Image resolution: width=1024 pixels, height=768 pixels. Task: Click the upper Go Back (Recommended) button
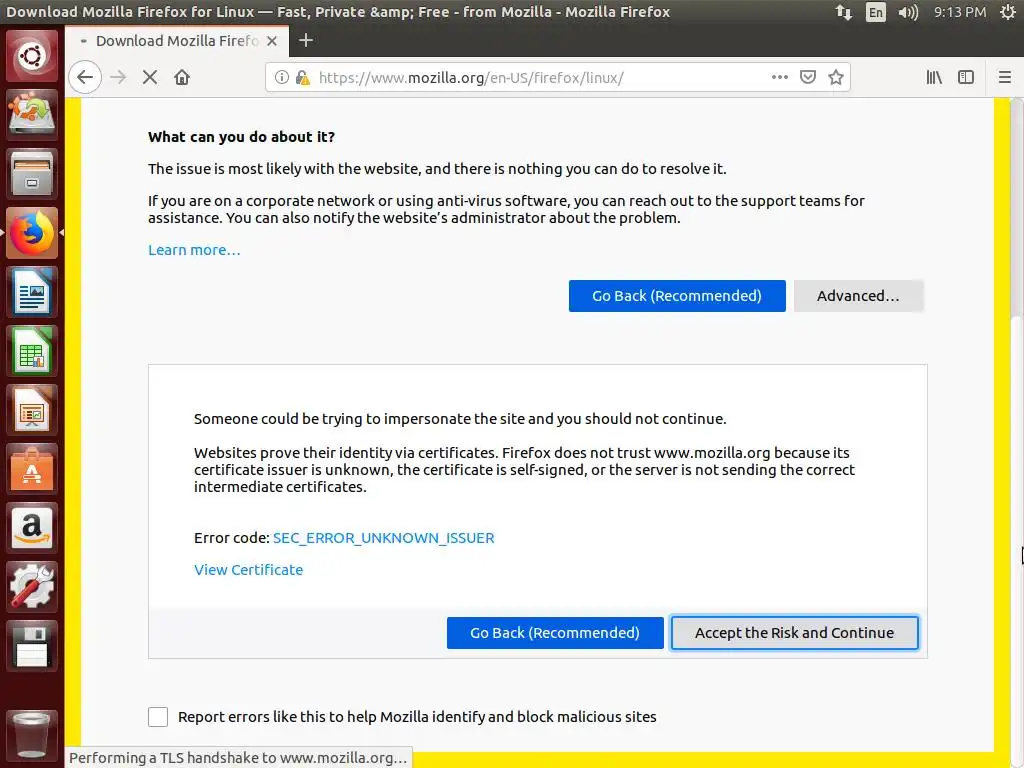[x=677, y=296]
